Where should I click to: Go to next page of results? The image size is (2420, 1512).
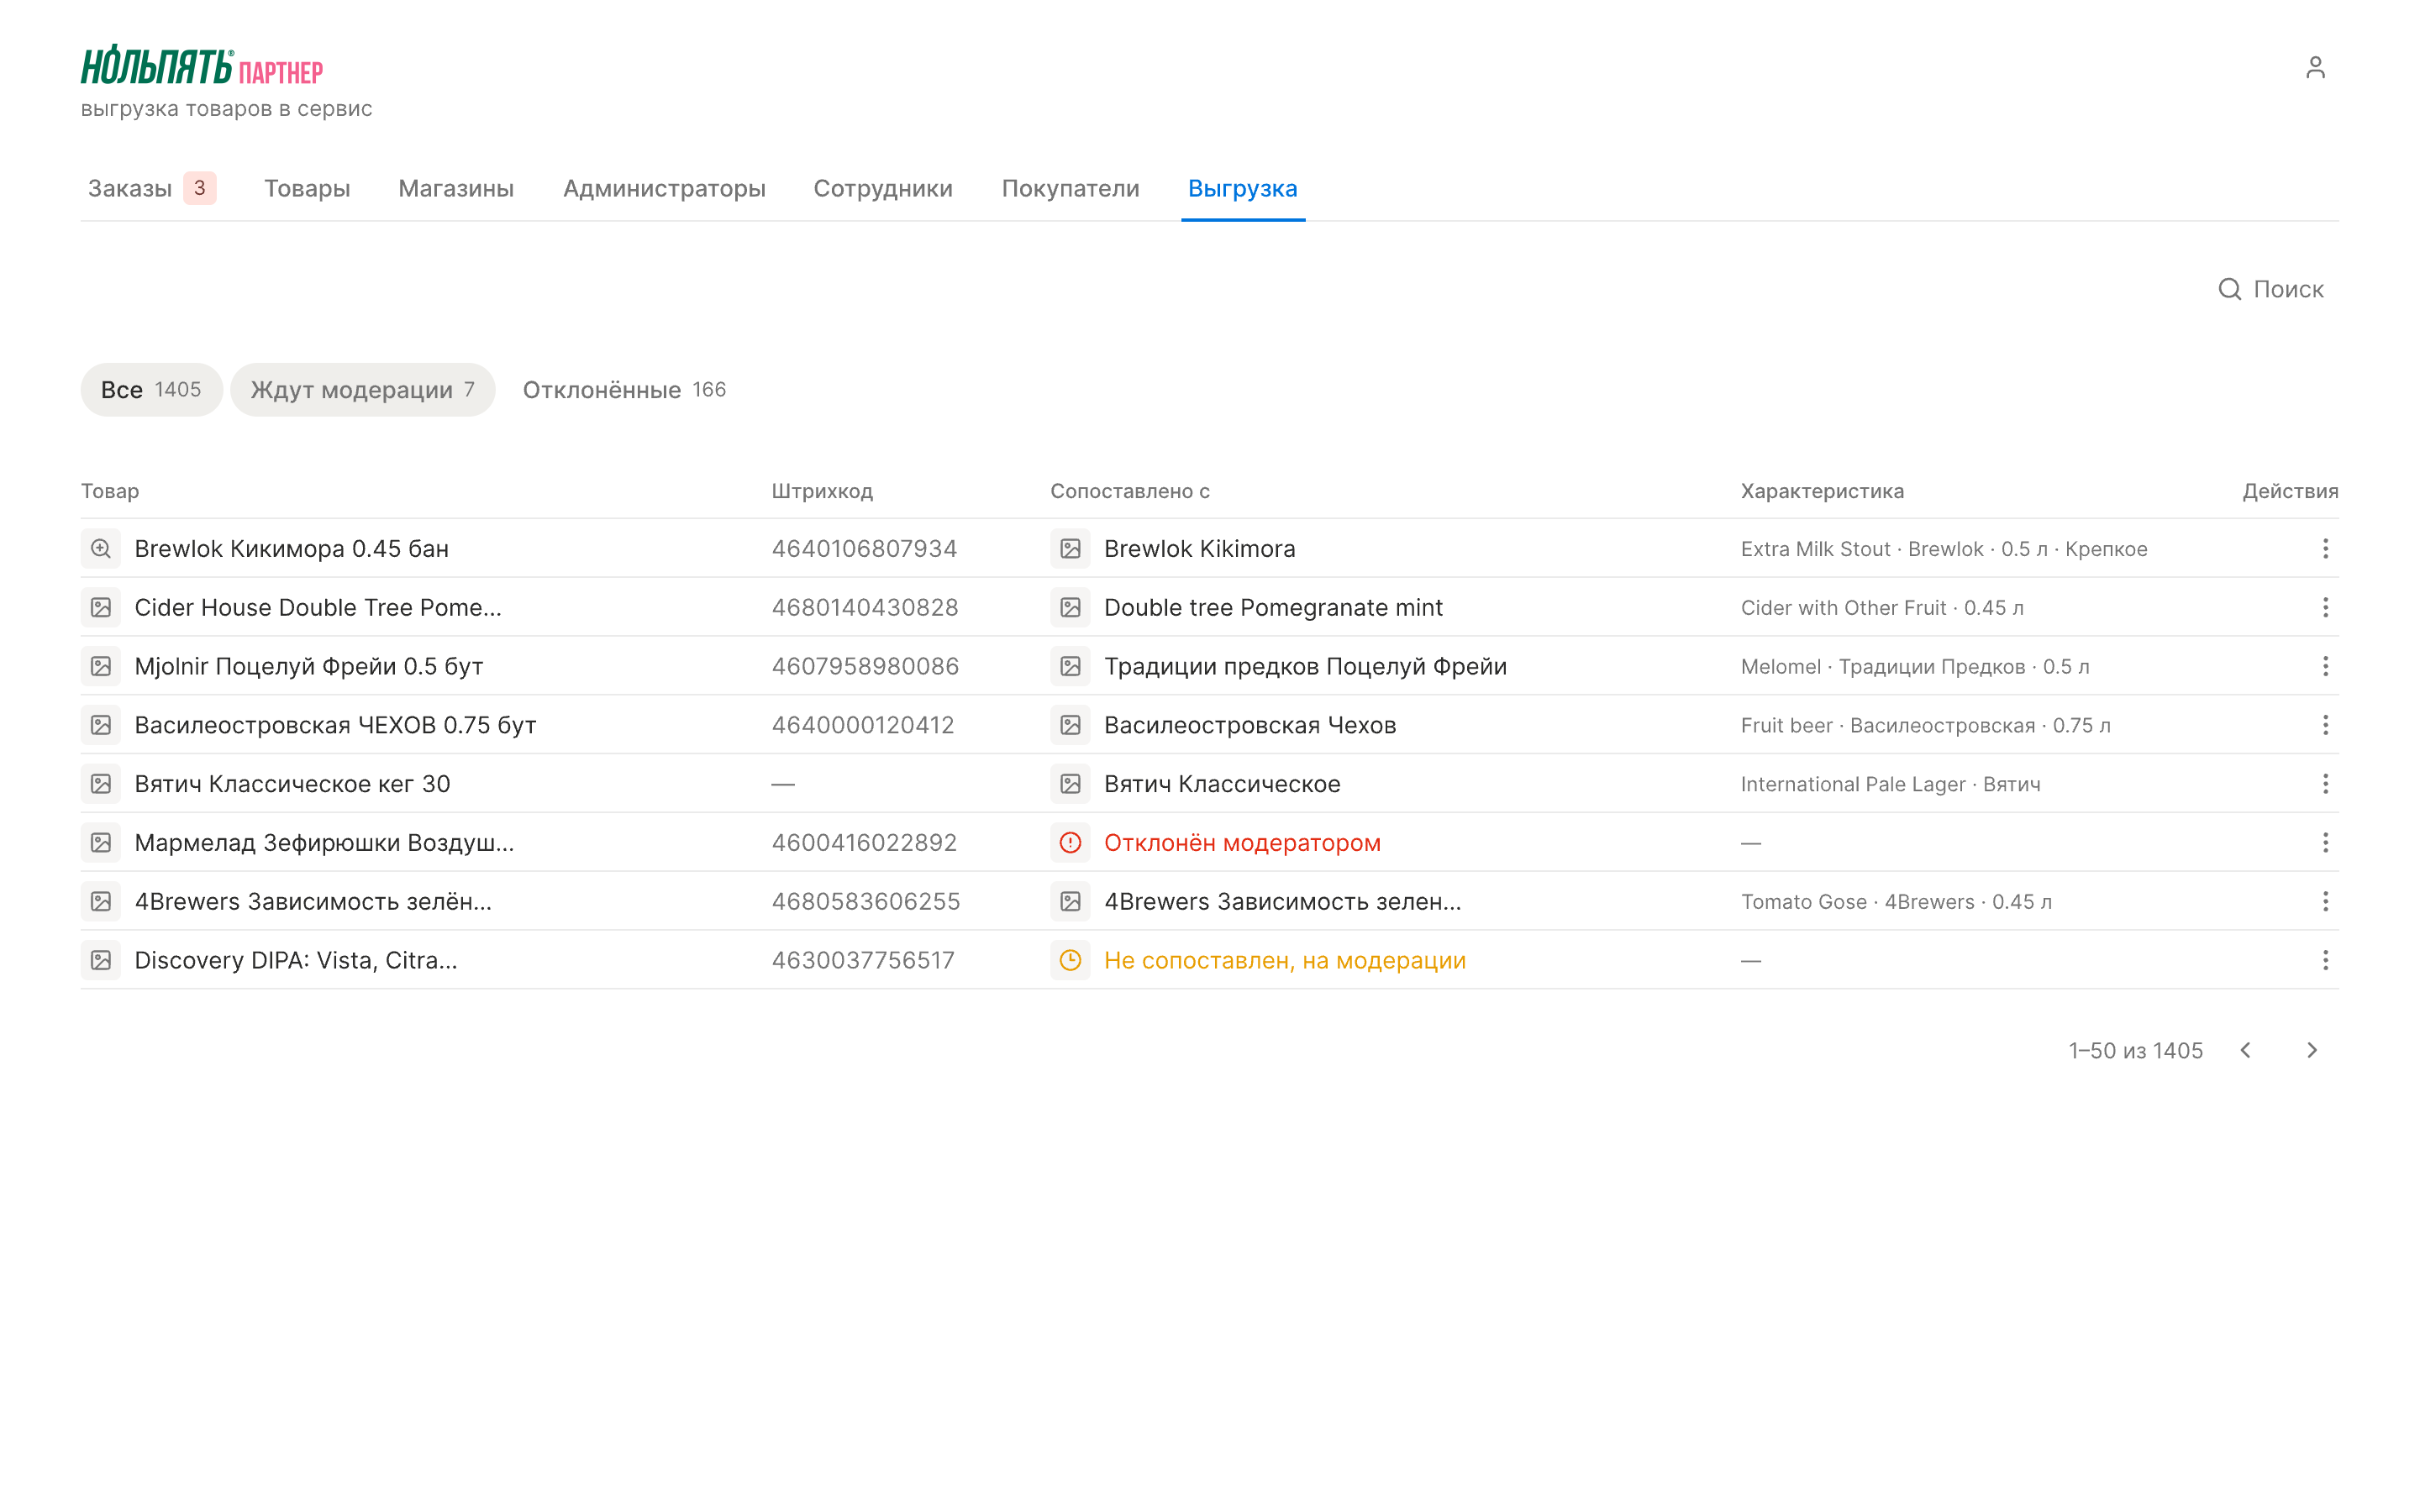(2311, 1050)
